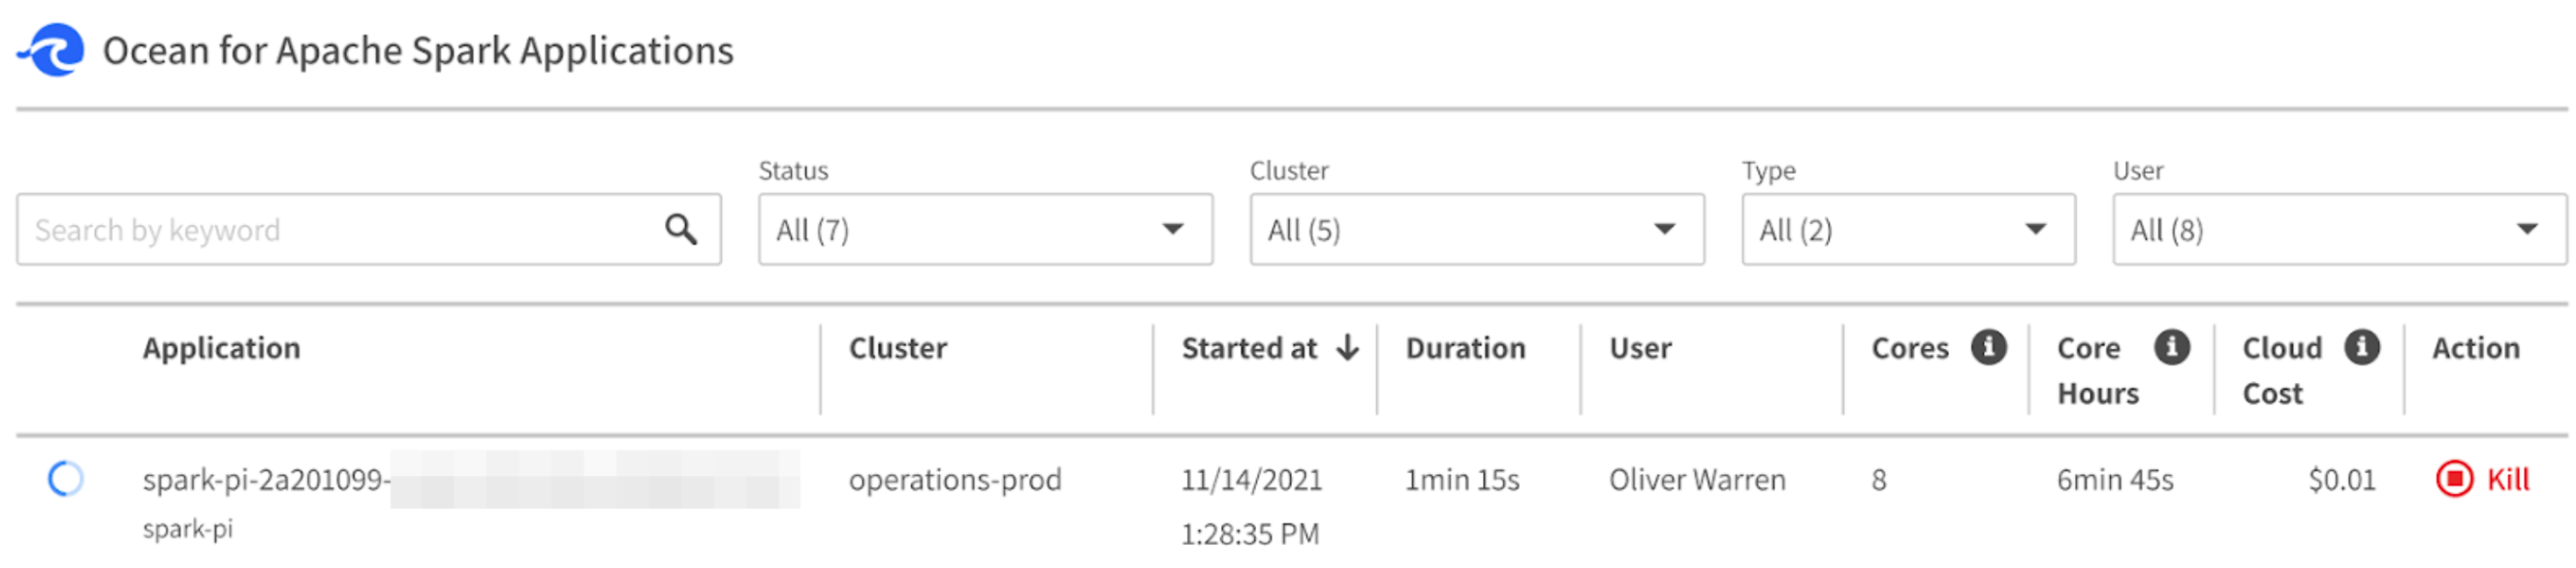
Task: Kill the spark-pi application
Action: tap(2507, 480)
